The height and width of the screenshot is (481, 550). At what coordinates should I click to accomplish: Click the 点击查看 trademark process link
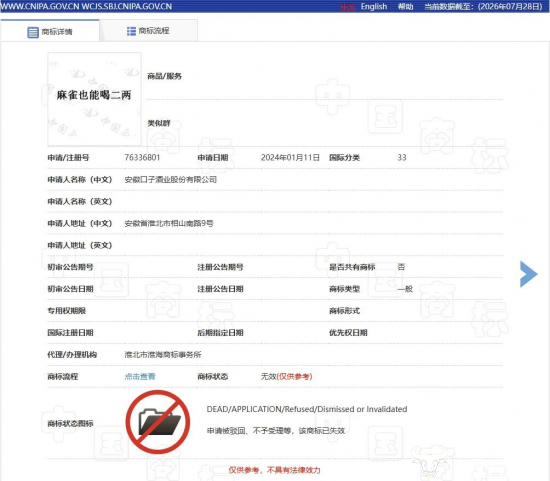coord(140,376)
